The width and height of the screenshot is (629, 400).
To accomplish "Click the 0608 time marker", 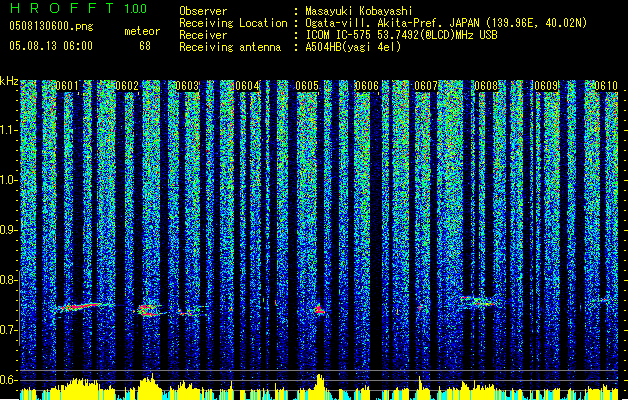I will [x=486, y=86].
